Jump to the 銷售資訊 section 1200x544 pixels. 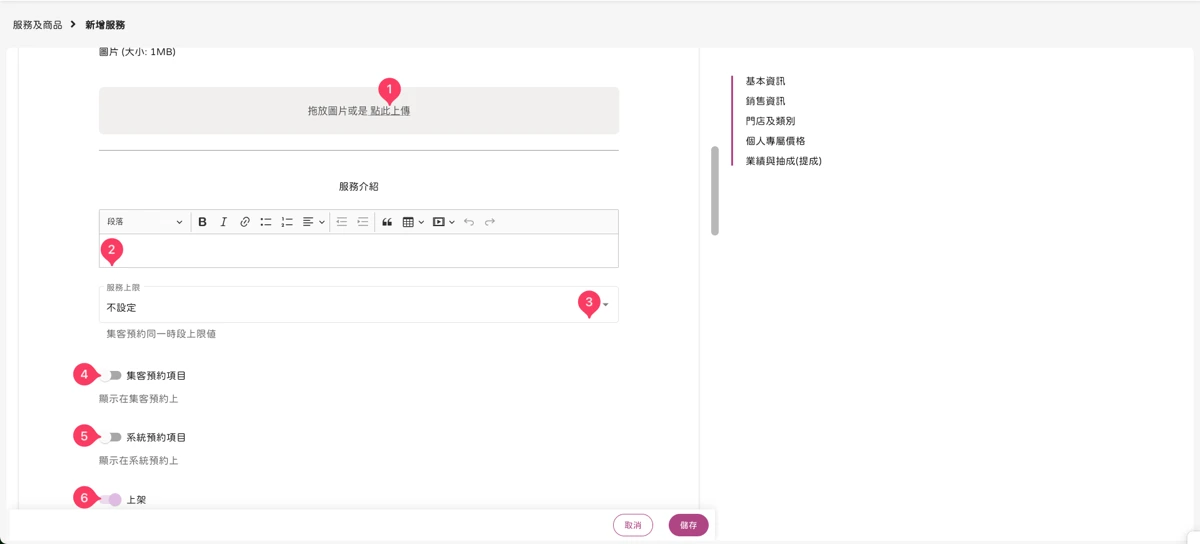point(765,101)
